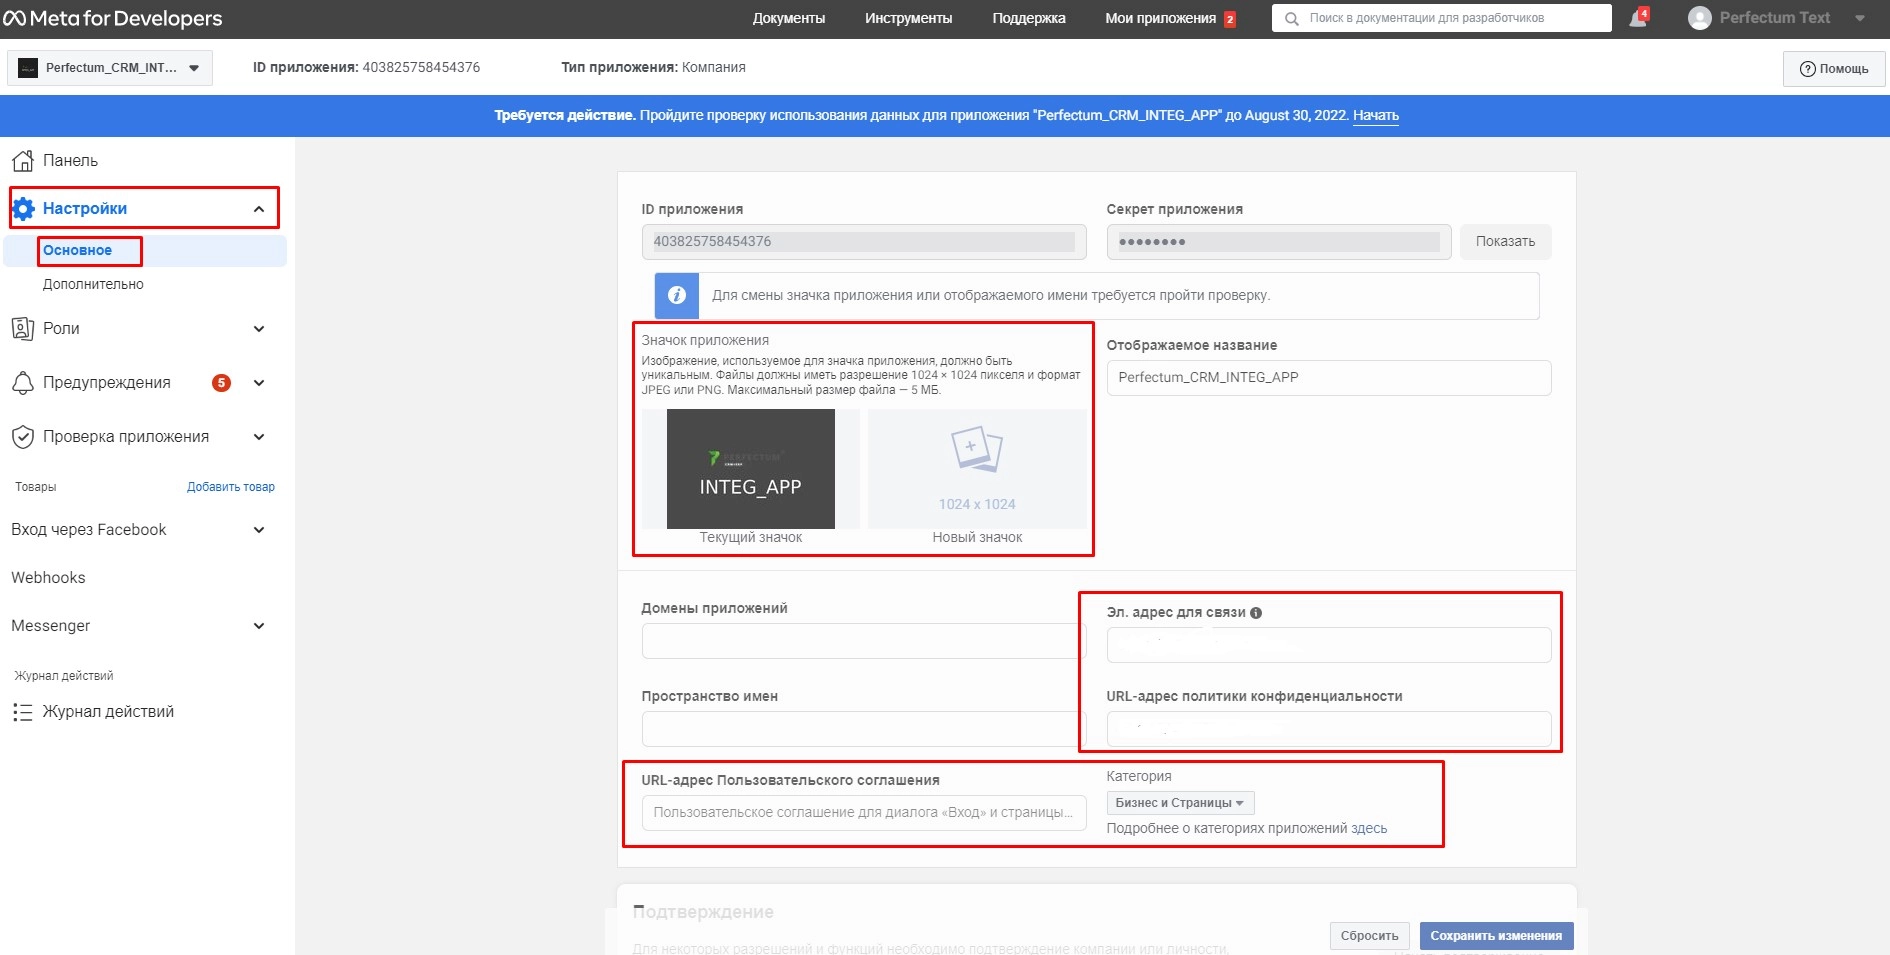Click the user agreement URL field
Image resolution: width=1890 pixels, height=955 pixels.
(x=864, y=813)
